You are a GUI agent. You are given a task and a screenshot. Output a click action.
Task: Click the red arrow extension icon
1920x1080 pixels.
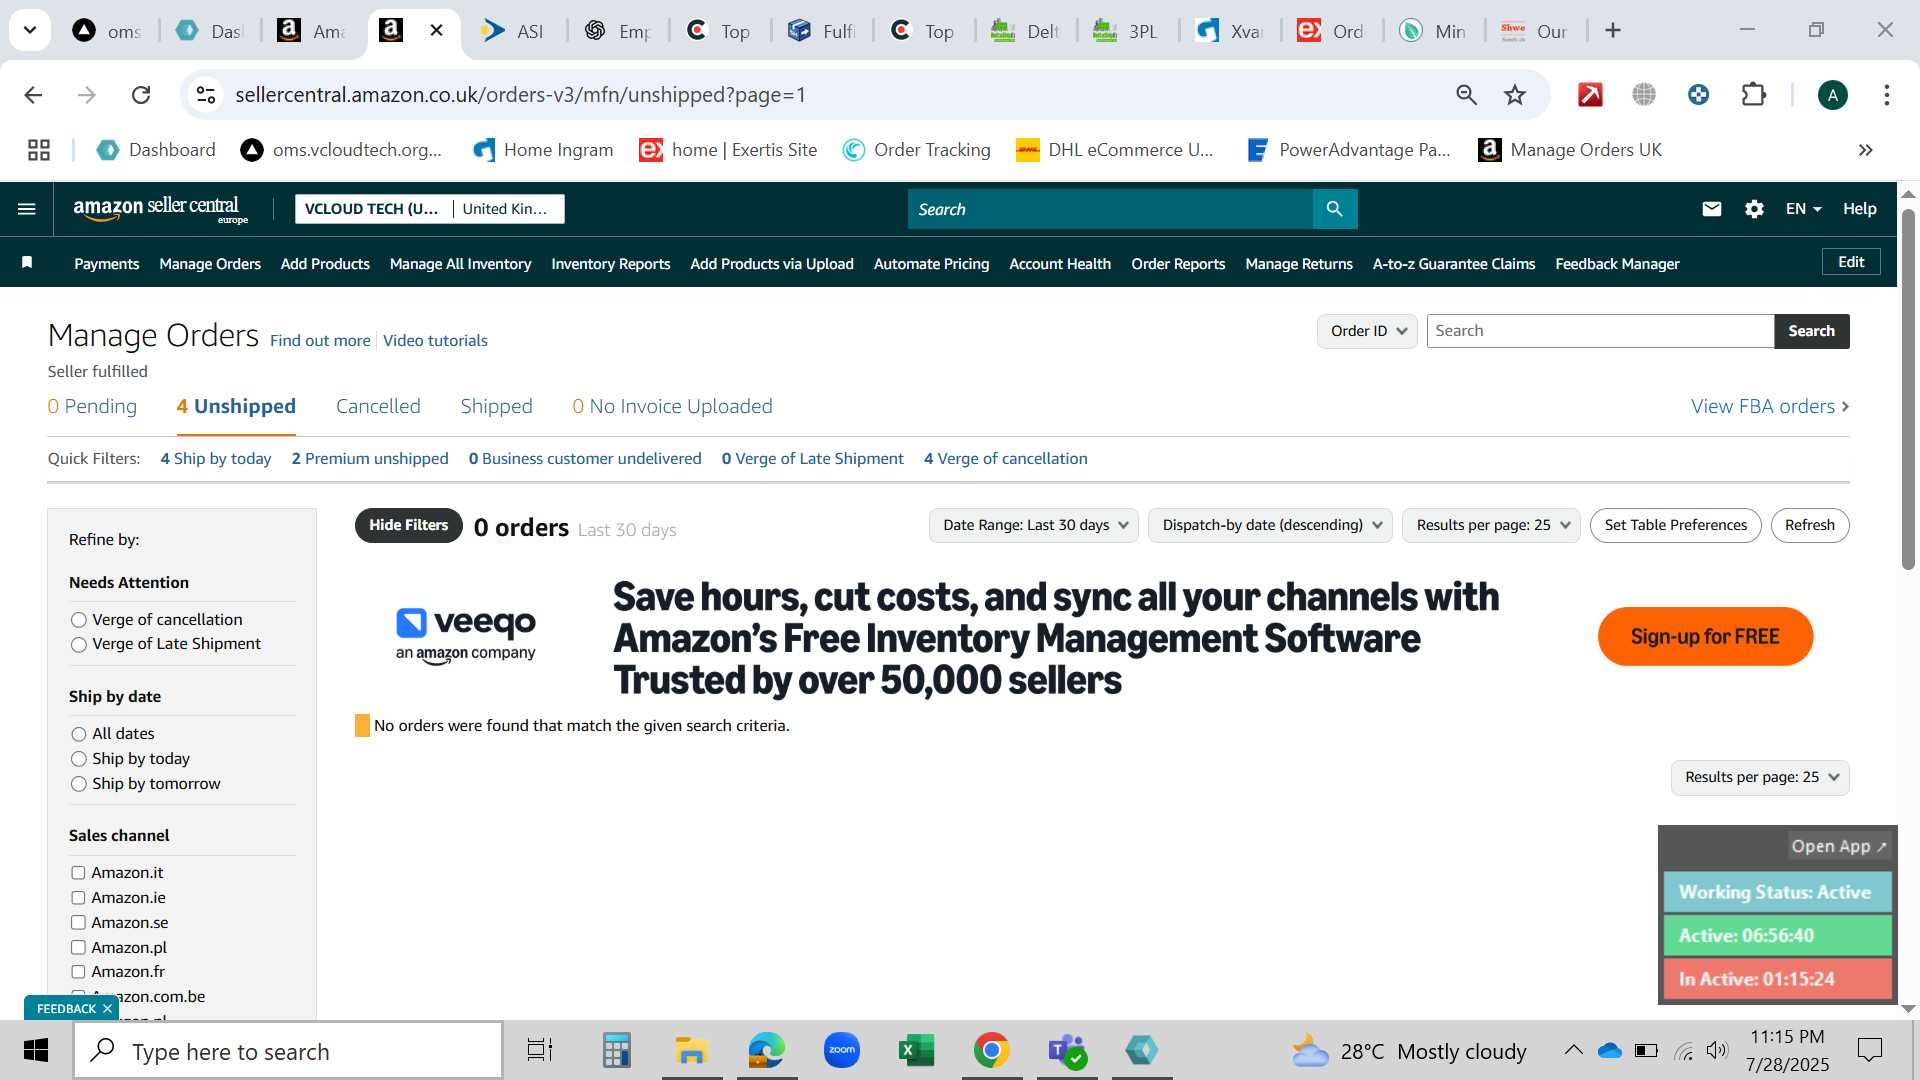tap(1590, 95)
